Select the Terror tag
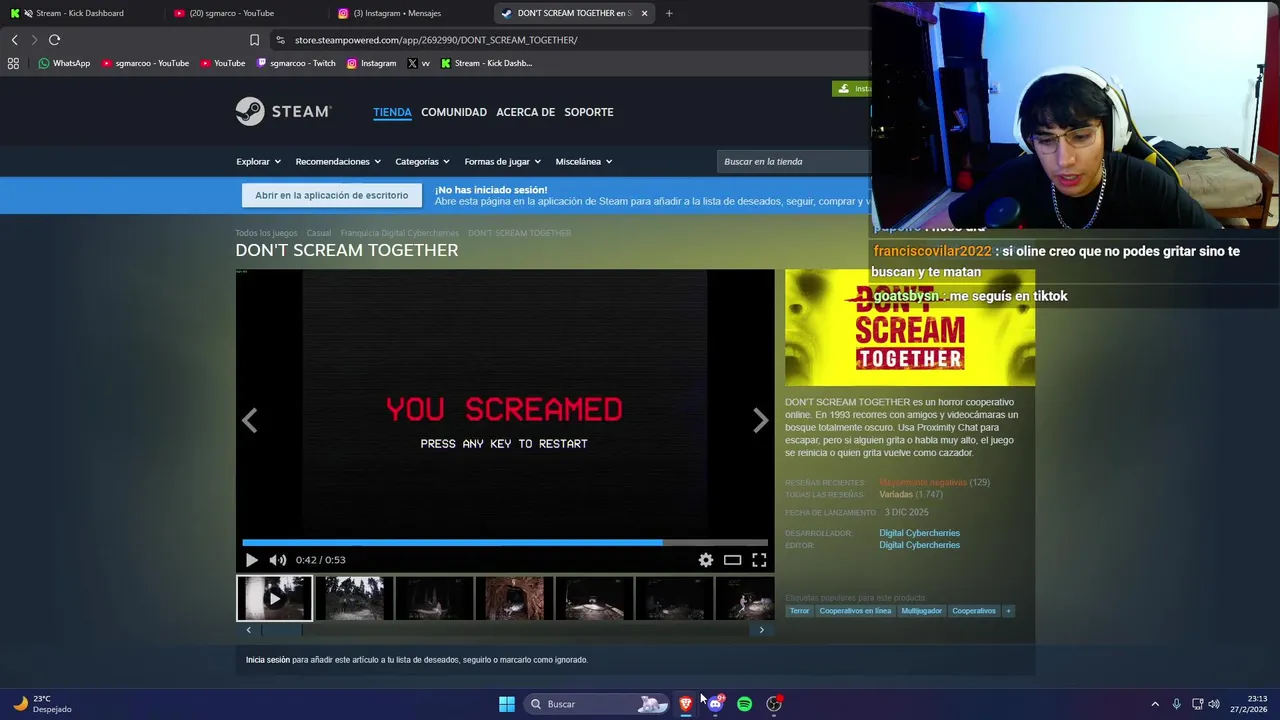This screenshot has height=720, width=1280. point(799,611)
